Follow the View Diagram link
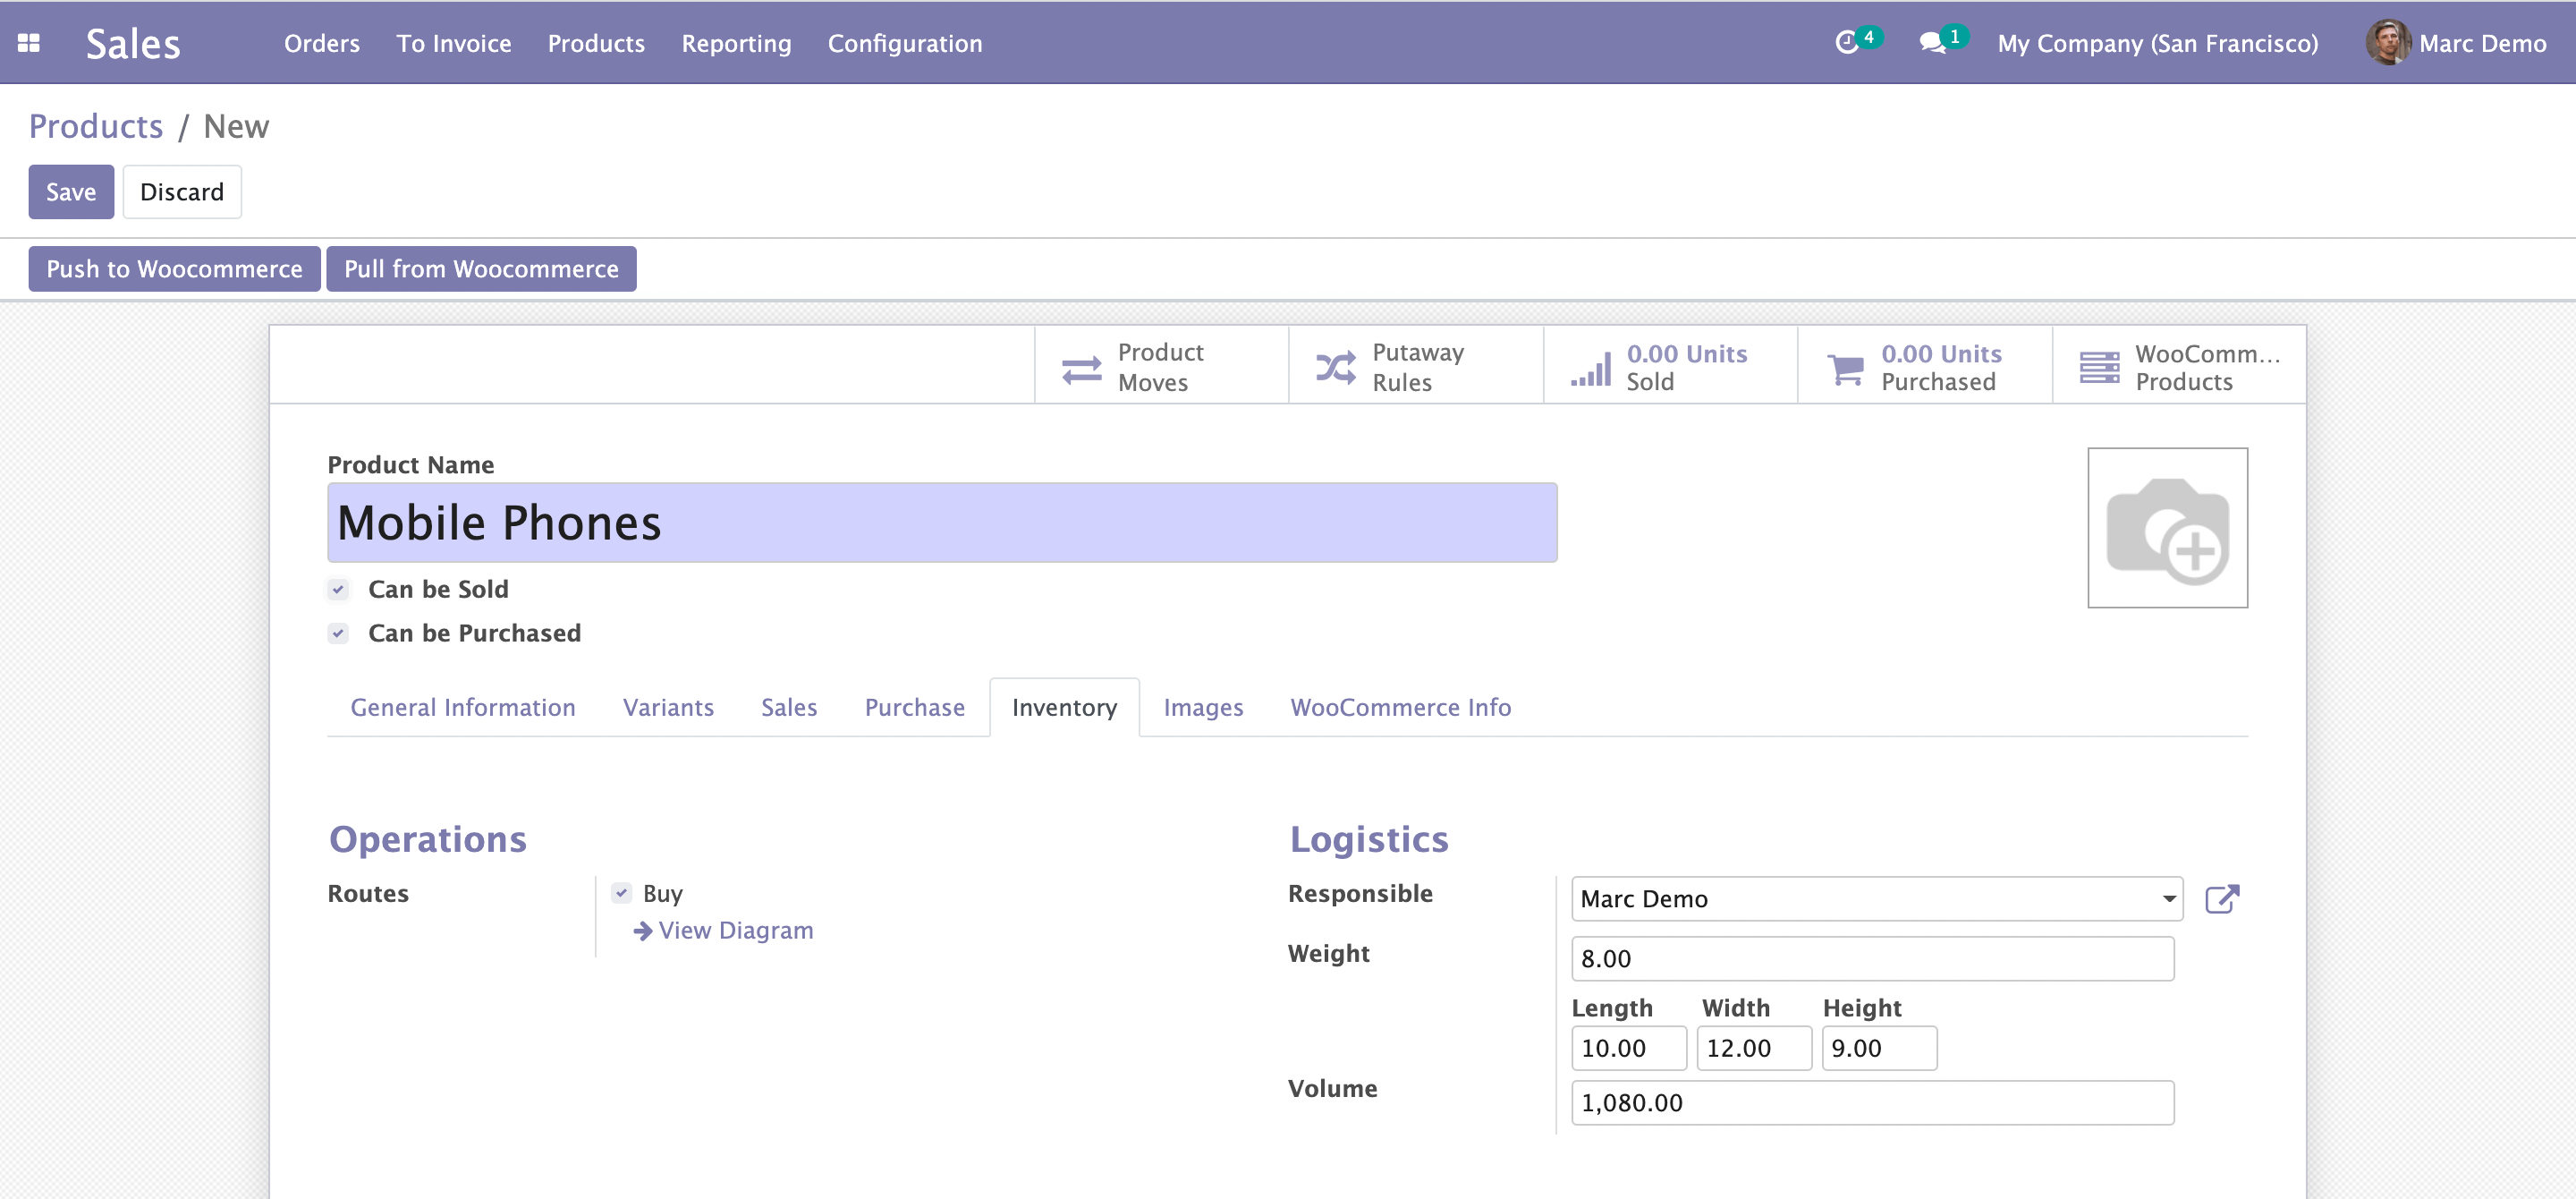 point(735,930)
